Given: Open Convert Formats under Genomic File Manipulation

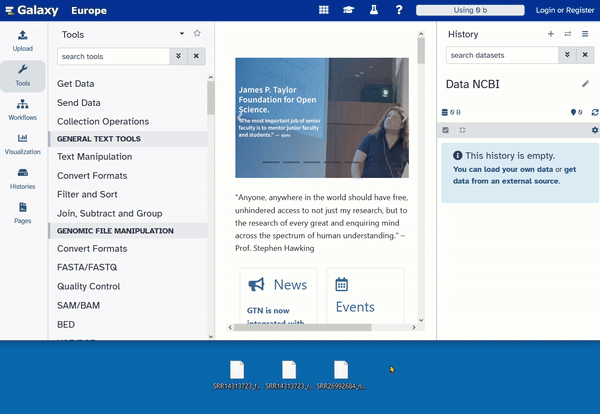Looking at the screenshot, I should click(x=92, y=249).
